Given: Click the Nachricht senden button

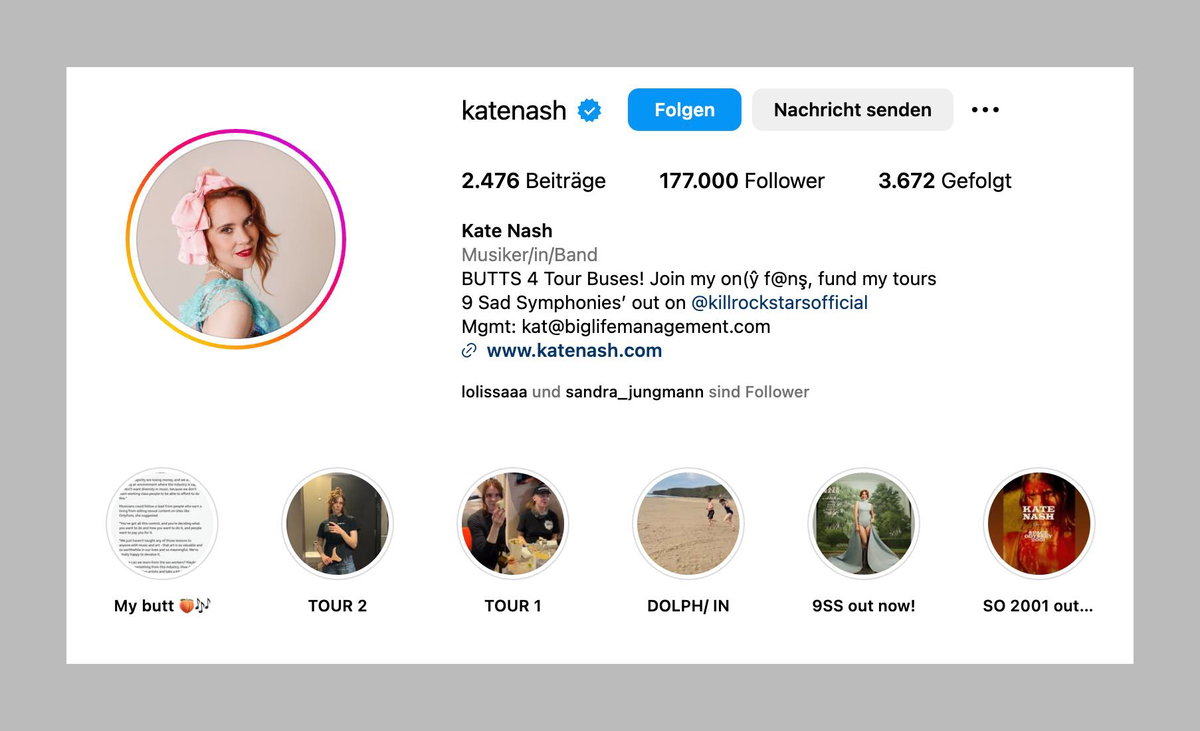Looking at the screenshot, I should pos(852,110).
